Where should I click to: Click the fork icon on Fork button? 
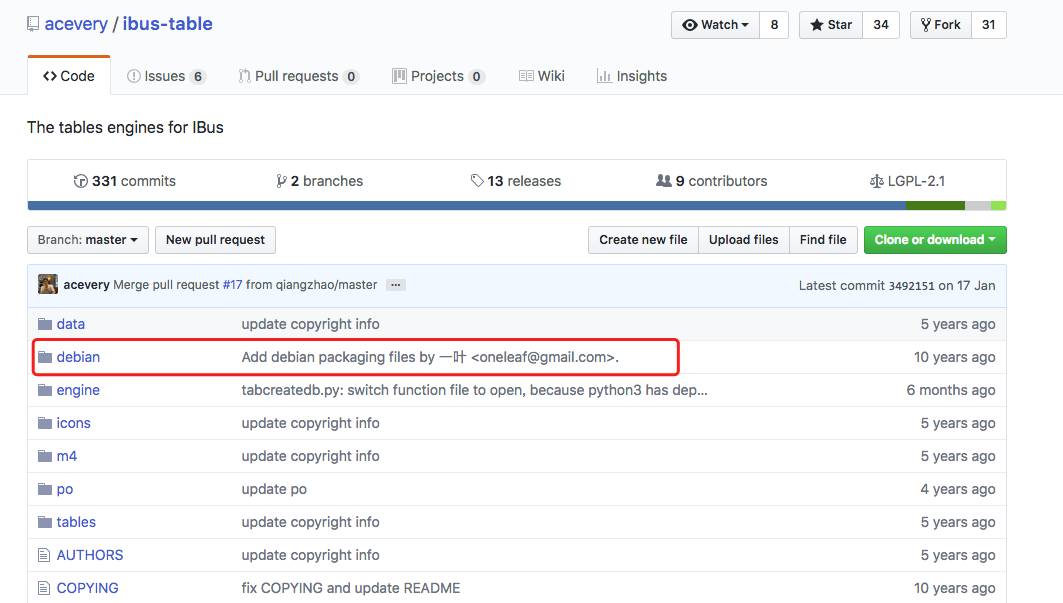(x=926, y=25)
